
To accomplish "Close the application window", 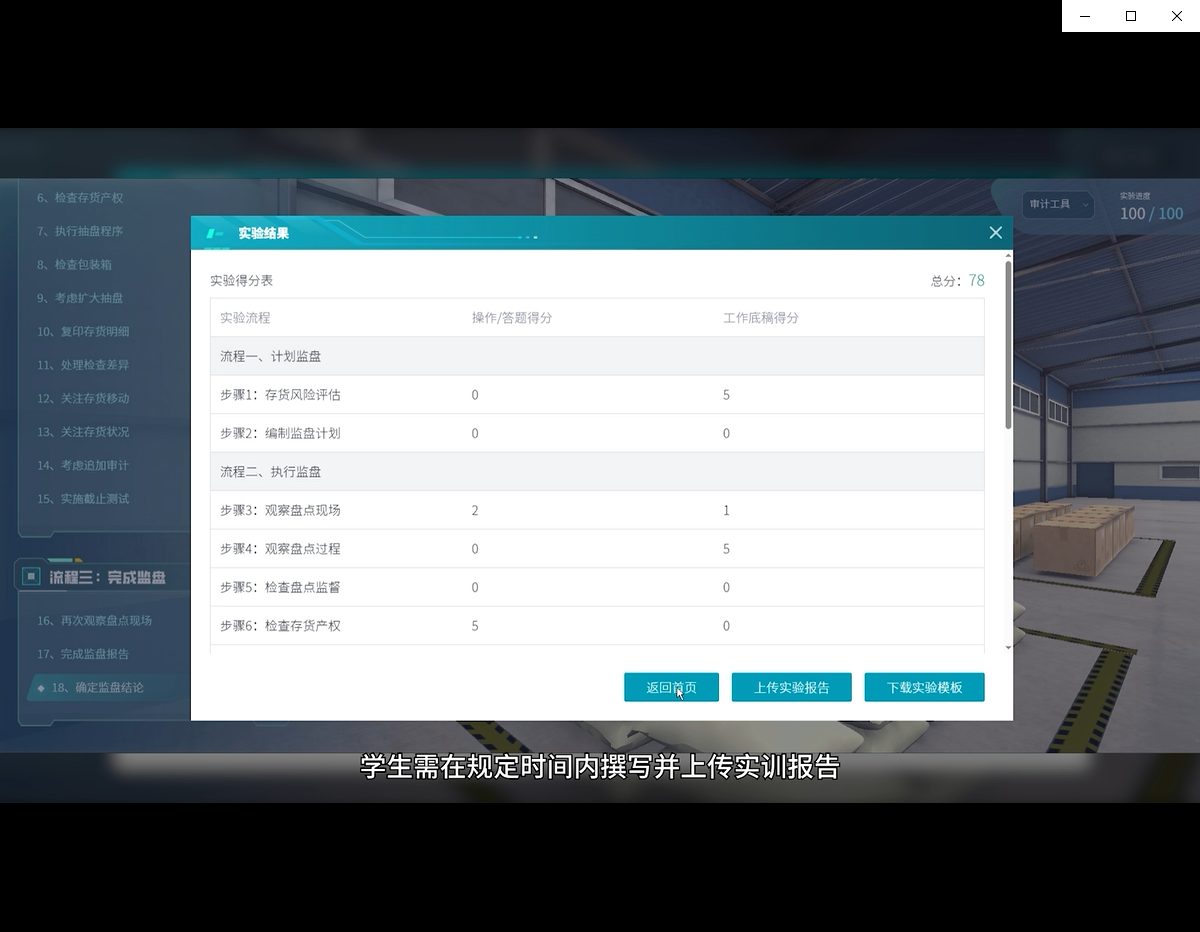I will 1177,16.
